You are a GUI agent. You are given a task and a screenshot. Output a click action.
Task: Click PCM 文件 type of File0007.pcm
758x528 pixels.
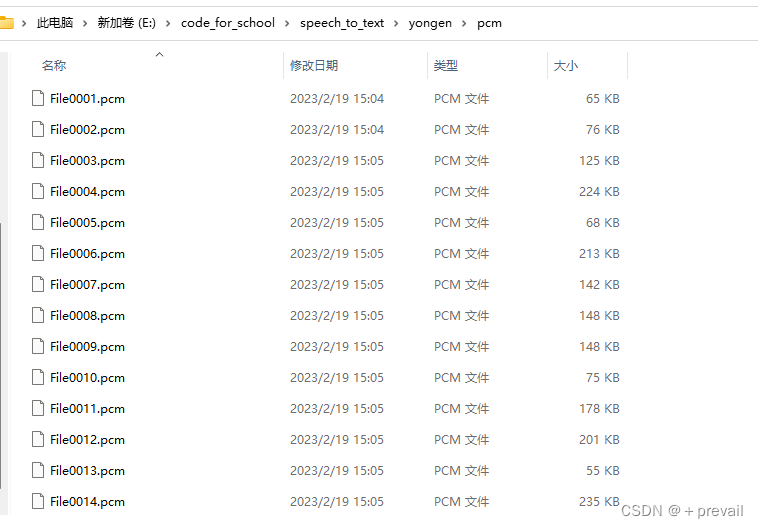[x=462, y=284]
